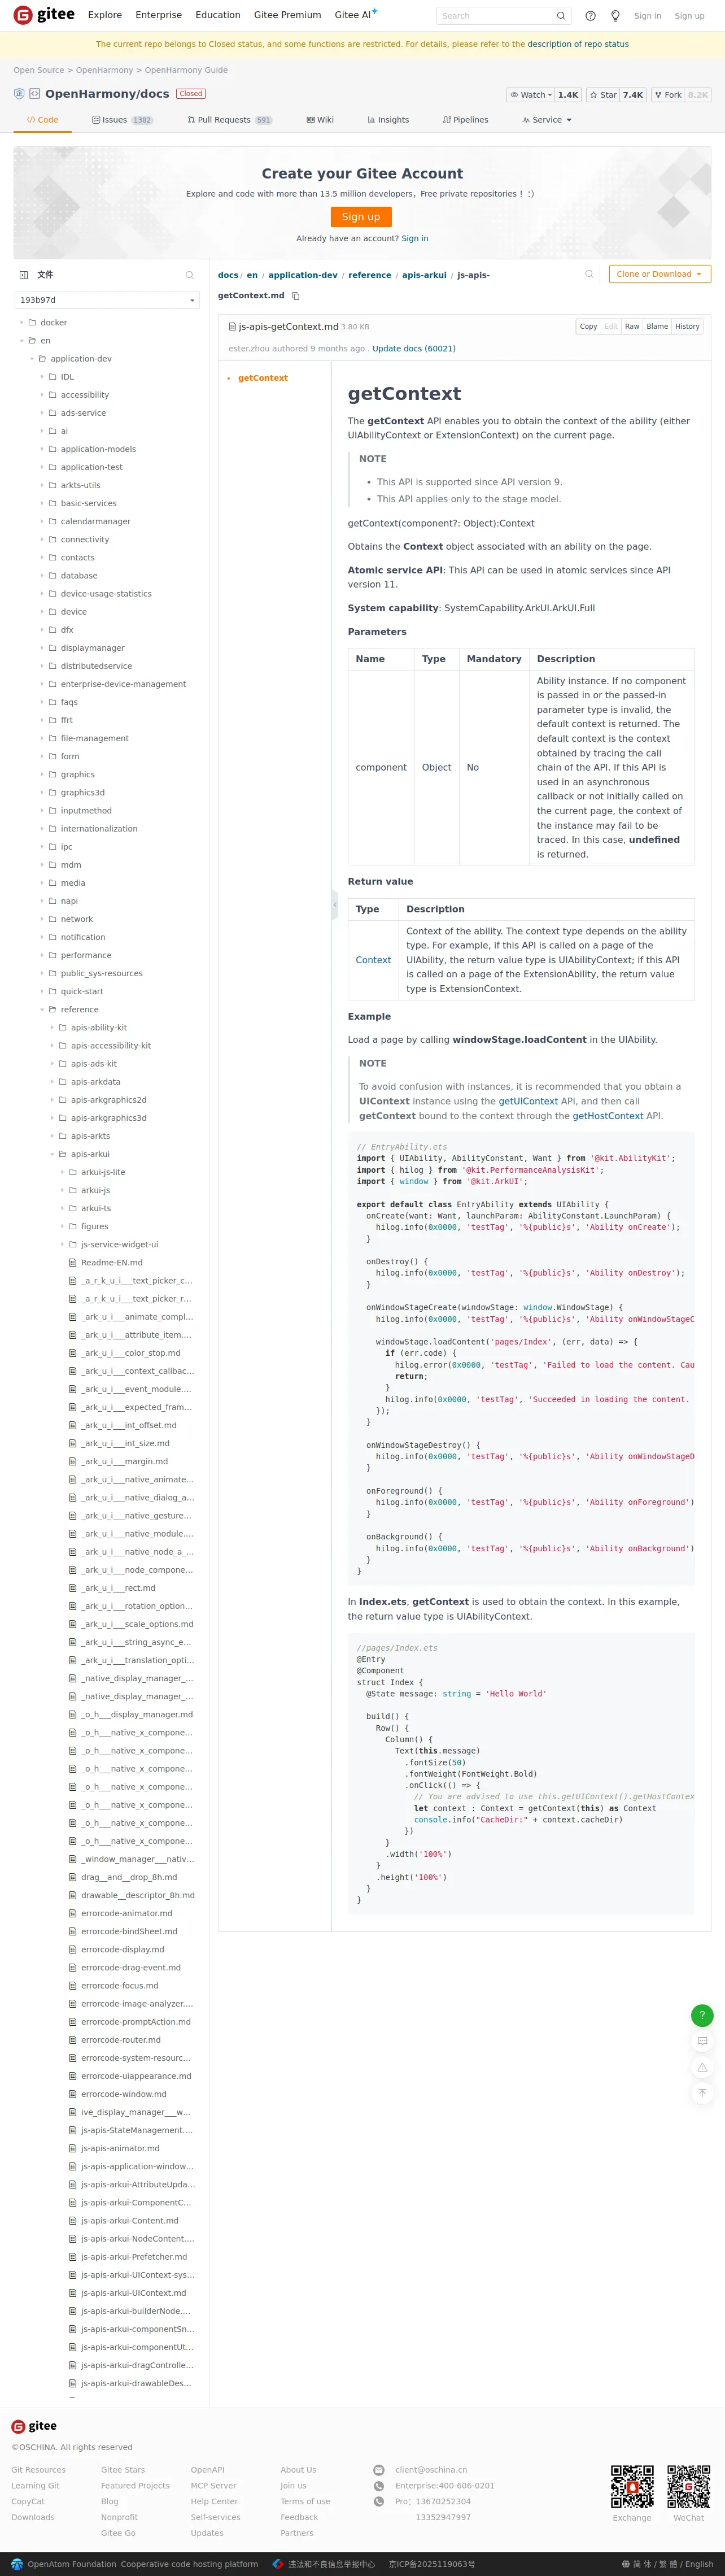Click apis-arkui breadcrumb
This screenshot has width=725, height=2576.
click(x=424, y=275)
